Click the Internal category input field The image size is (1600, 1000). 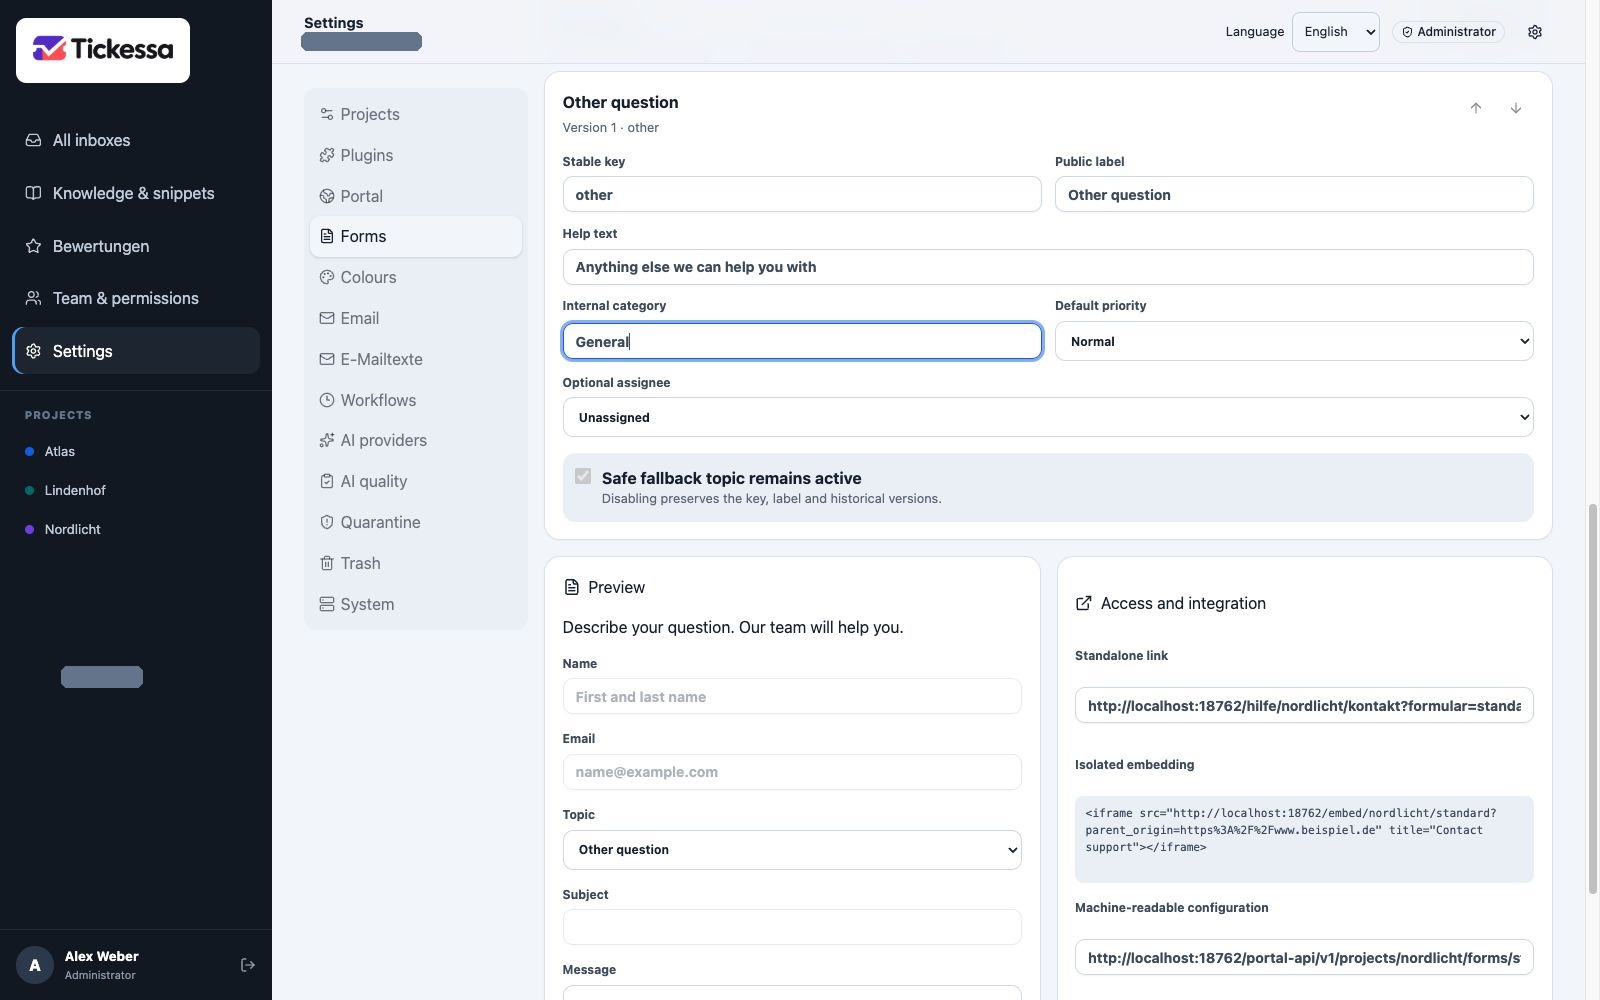pos(802,341)
